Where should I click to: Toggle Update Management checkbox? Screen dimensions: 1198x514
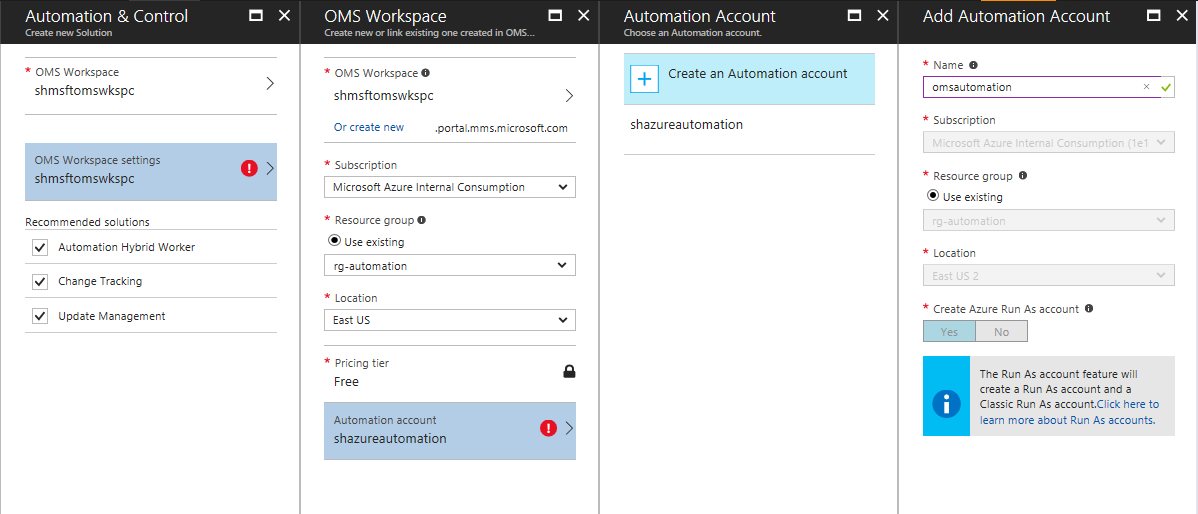40,316
